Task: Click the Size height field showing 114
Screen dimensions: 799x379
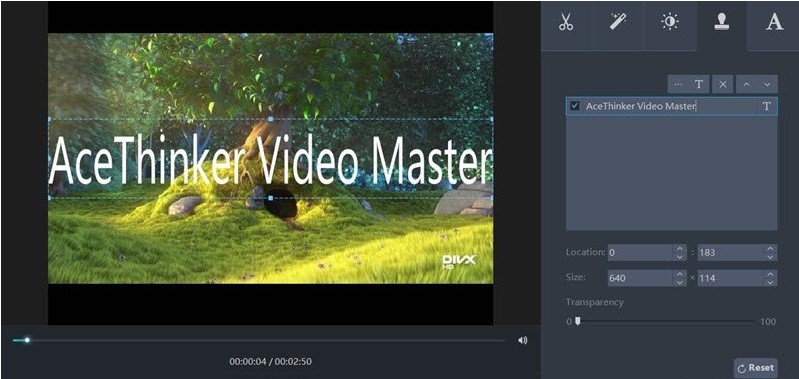Action: 731,278
